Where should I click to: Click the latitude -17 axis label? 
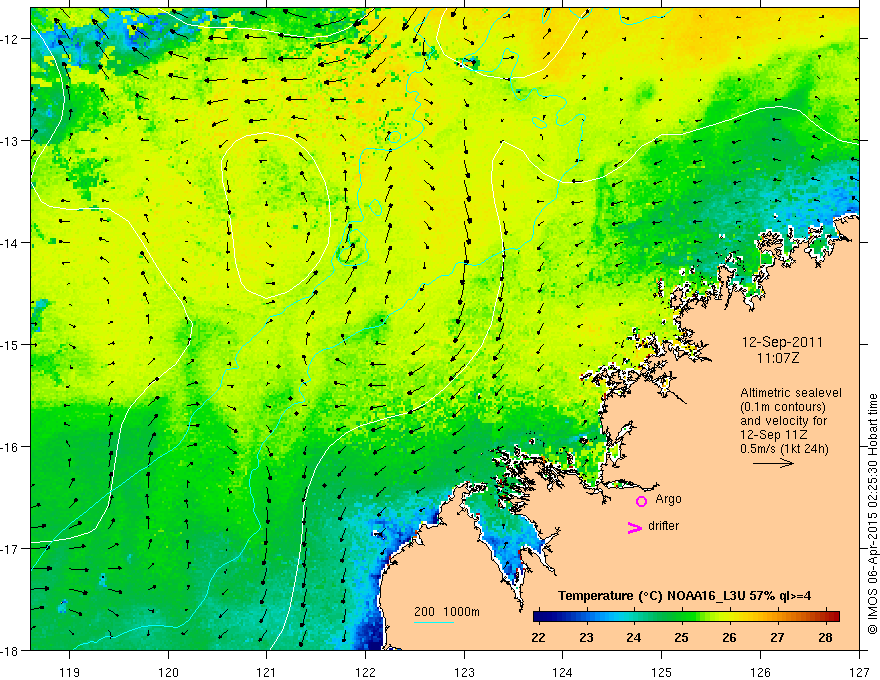(x=10, y=549)
